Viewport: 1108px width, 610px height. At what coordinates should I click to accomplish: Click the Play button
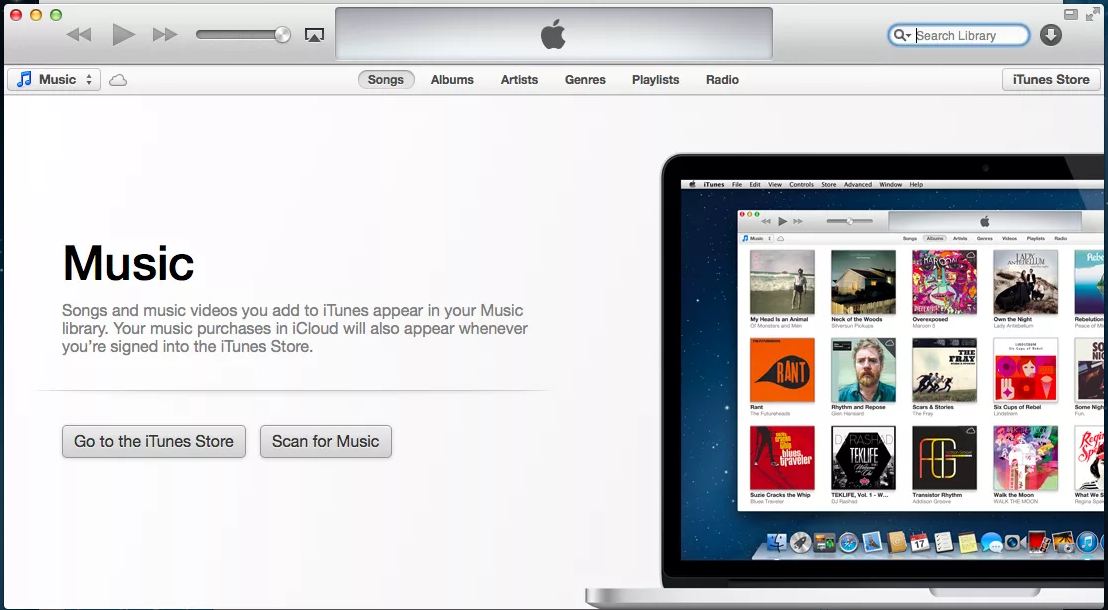tap(123, 35)
